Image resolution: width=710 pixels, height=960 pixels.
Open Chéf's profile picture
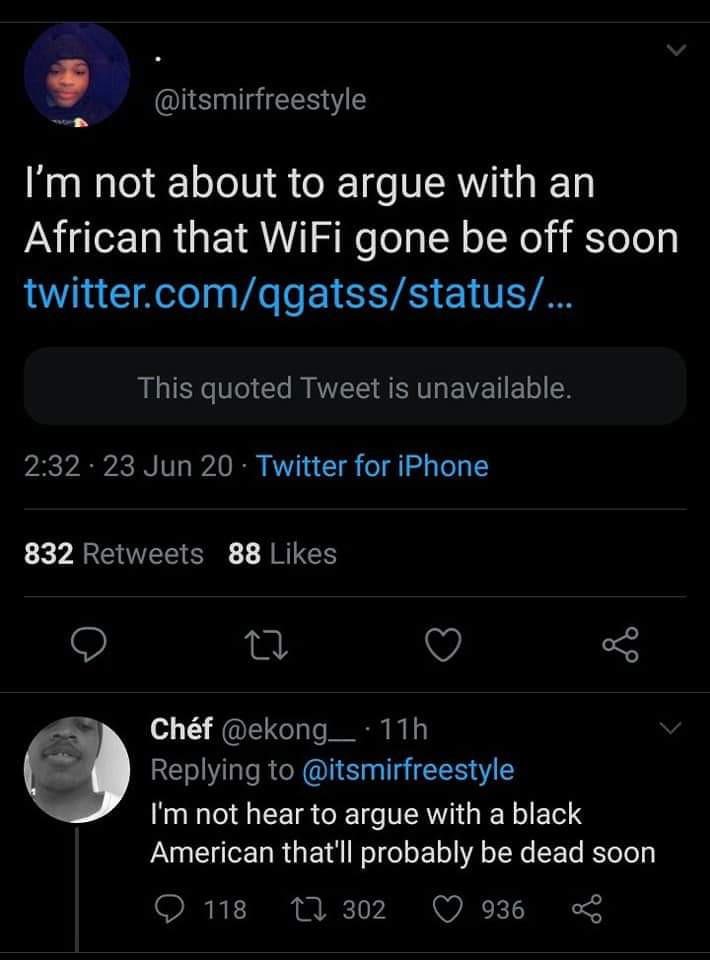pyautogui.click(x=77, y=770)
